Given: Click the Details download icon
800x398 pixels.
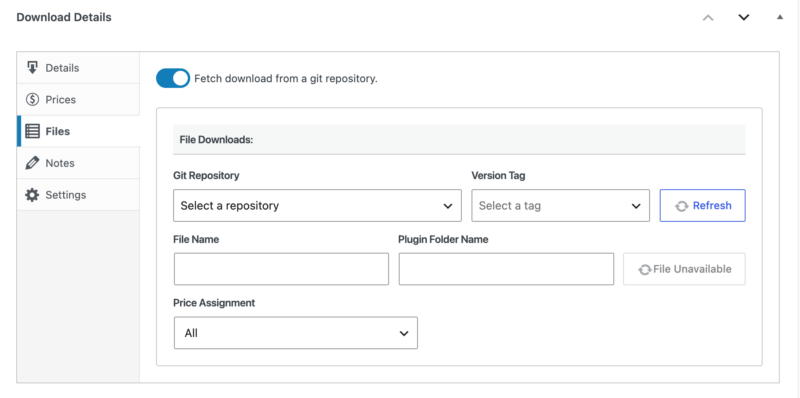Looking at the screenshot, I should (32, 68).
